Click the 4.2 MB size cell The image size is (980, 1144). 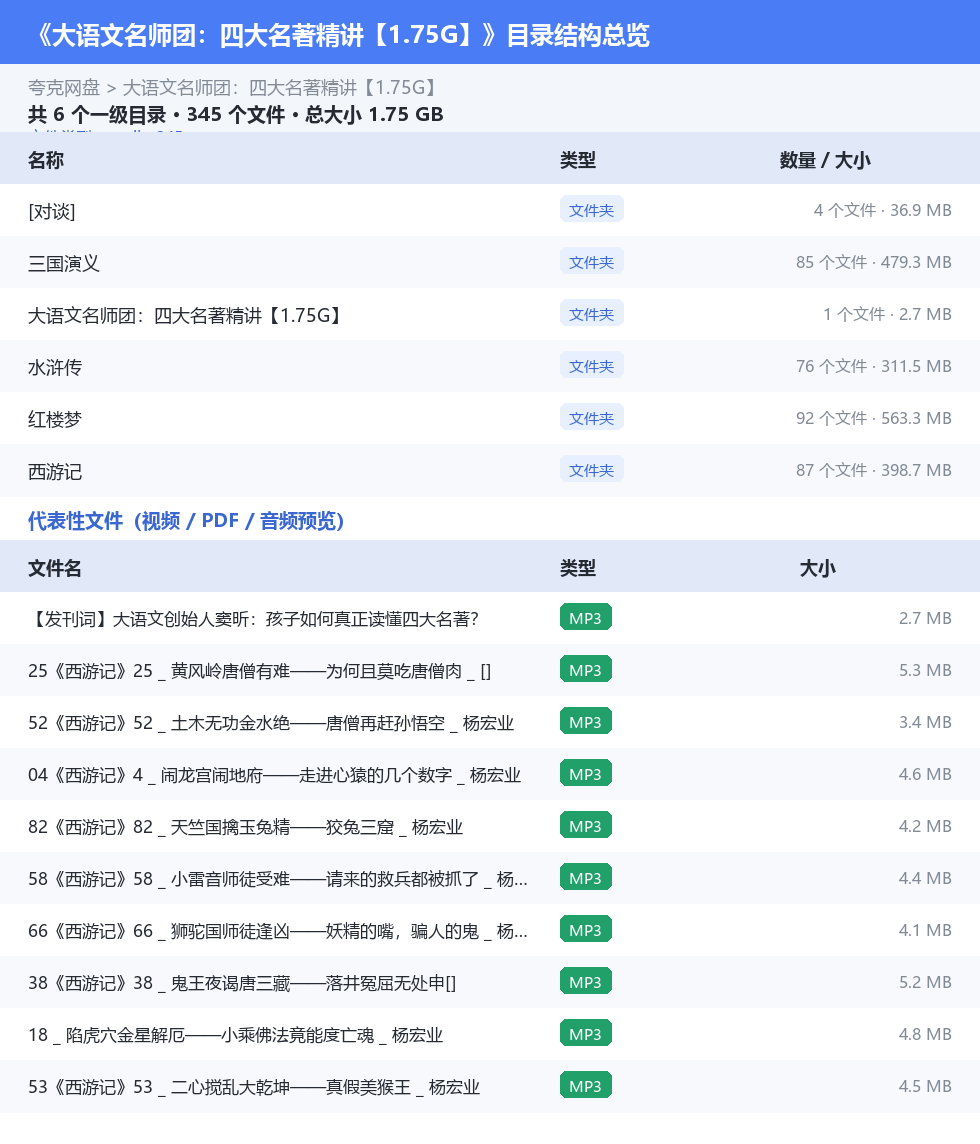coord(925,826)
